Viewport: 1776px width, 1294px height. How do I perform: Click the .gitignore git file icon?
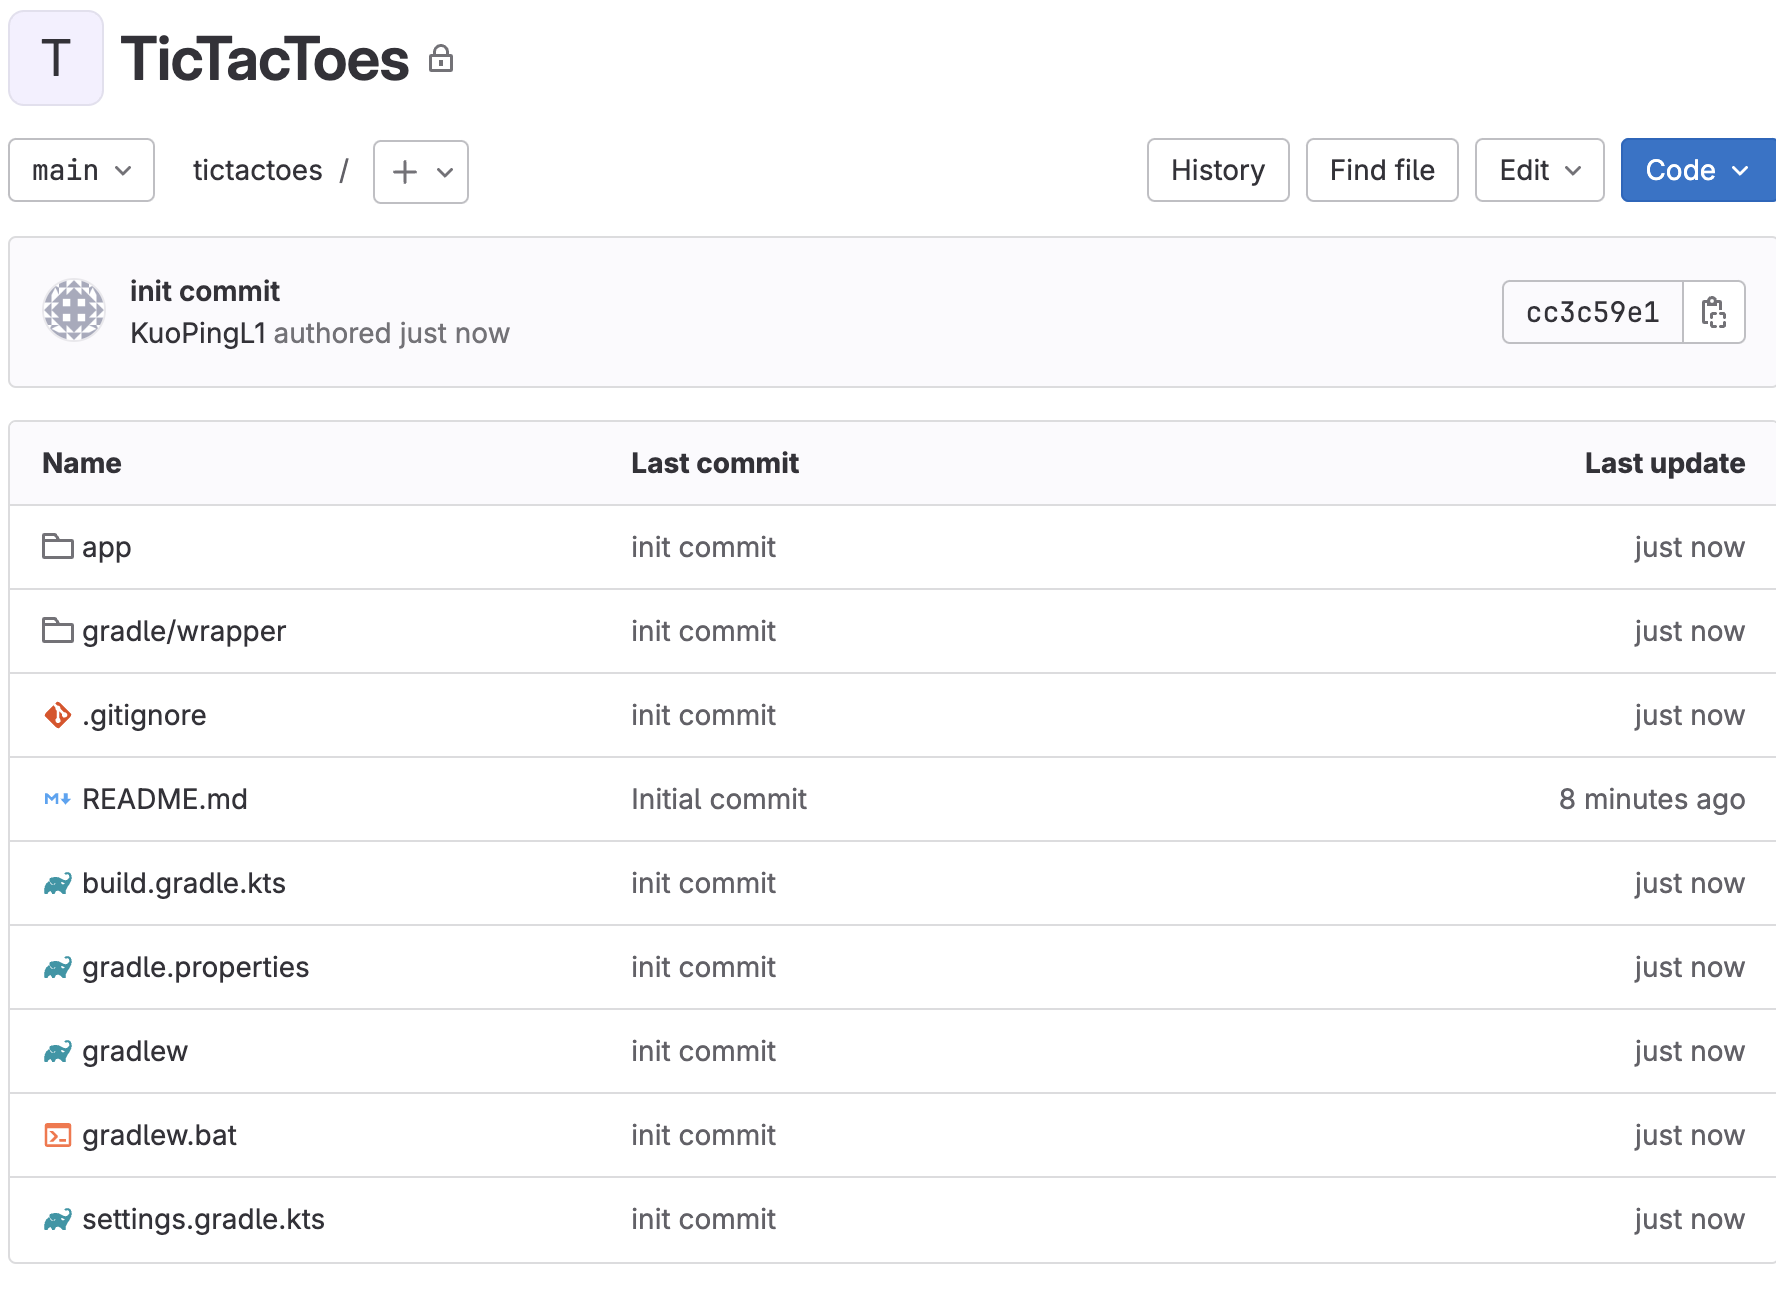point(58,714)
